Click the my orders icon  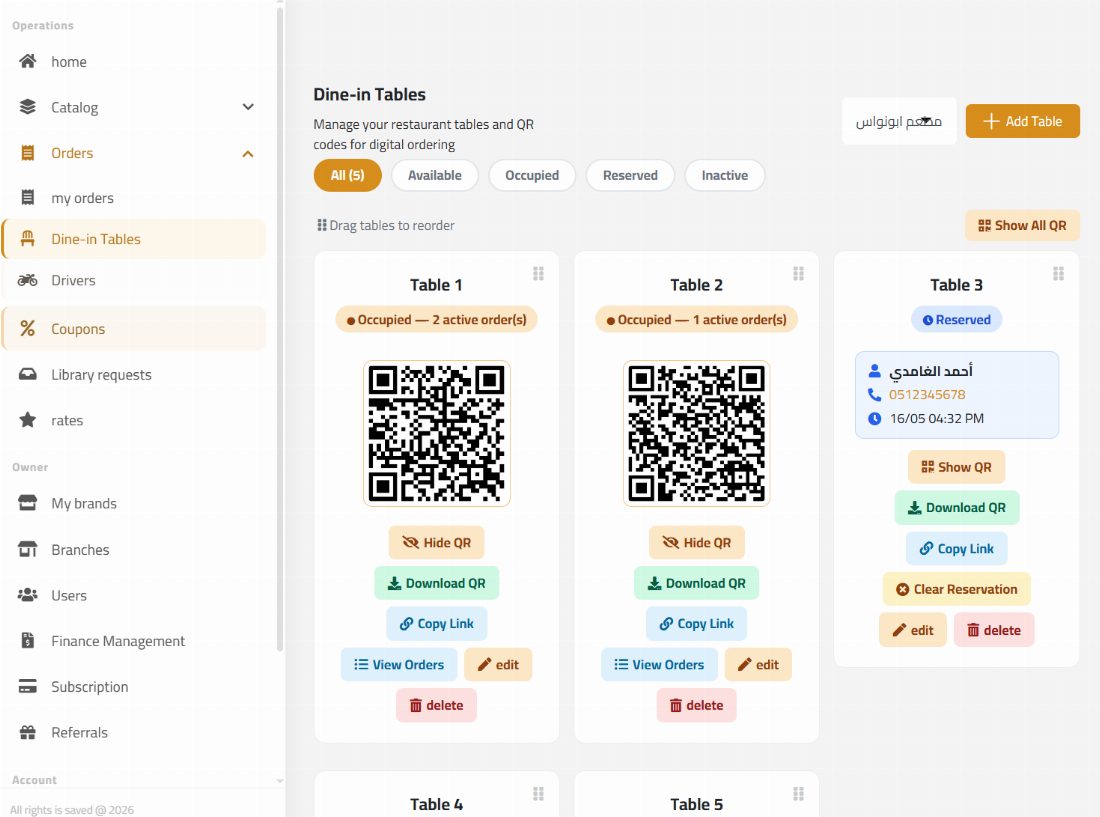click(x=27, y=198)
